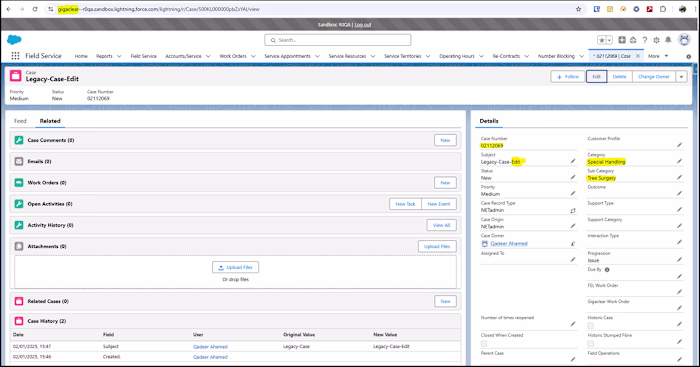Edit the Sub Category pencil icon
This screenshot has height=367, width=700.
(x=679, y=177)
